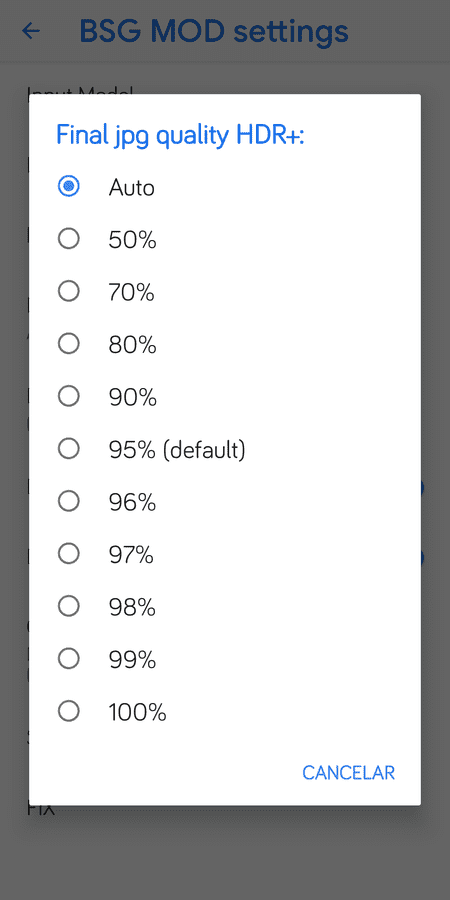
Task: Select the 90% quality option
Action: (x=69, y=397)
